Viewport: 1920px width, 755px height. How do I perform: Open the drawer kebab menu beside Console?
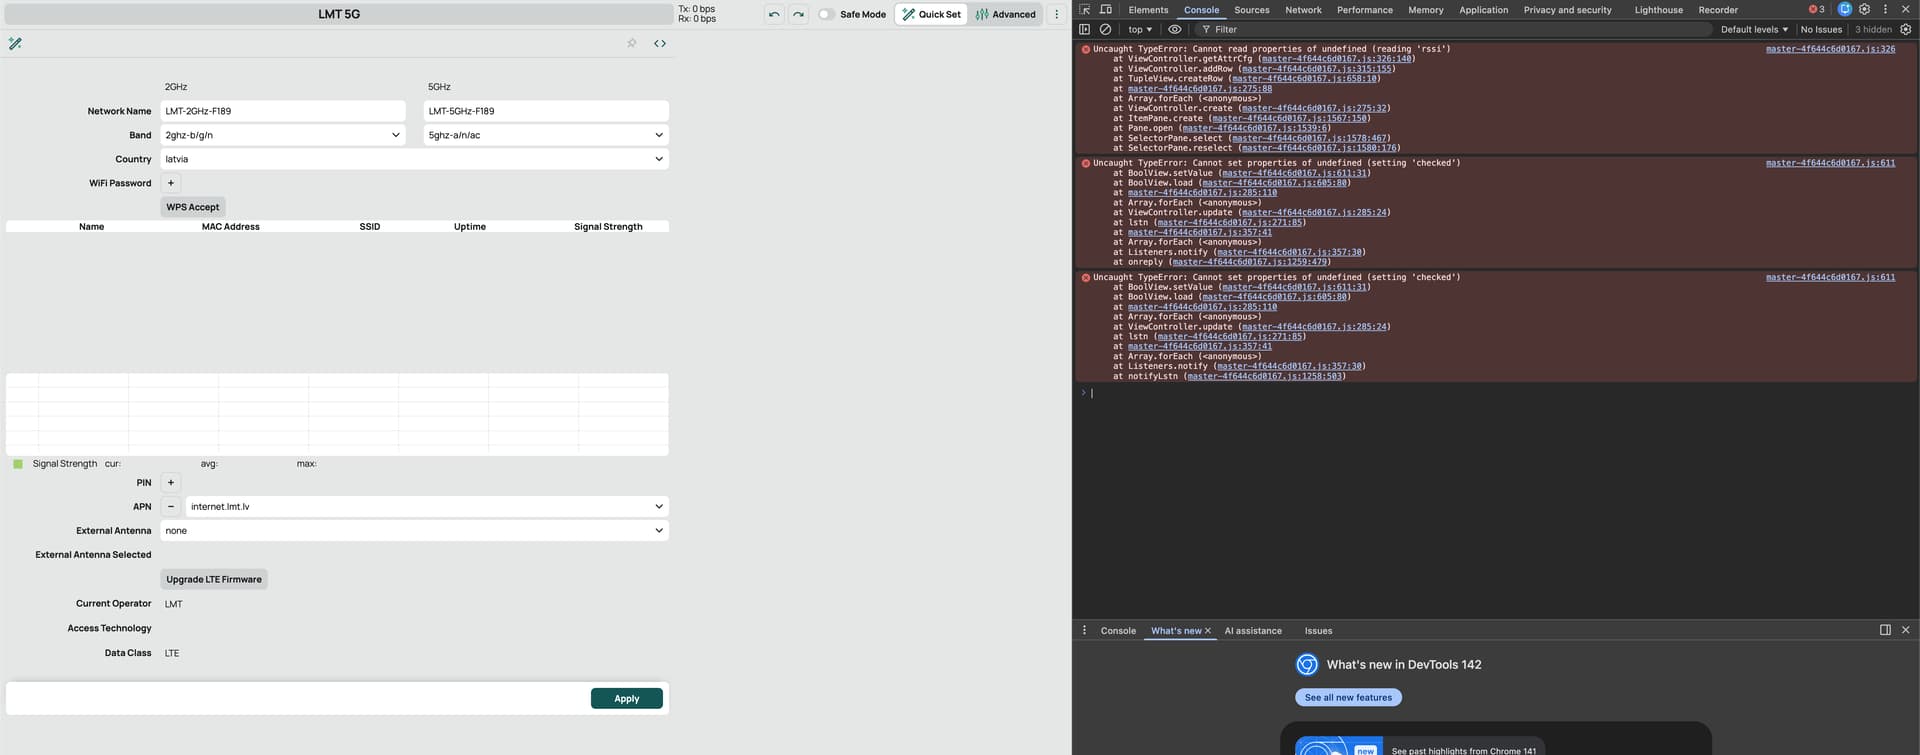point(1084,631)
